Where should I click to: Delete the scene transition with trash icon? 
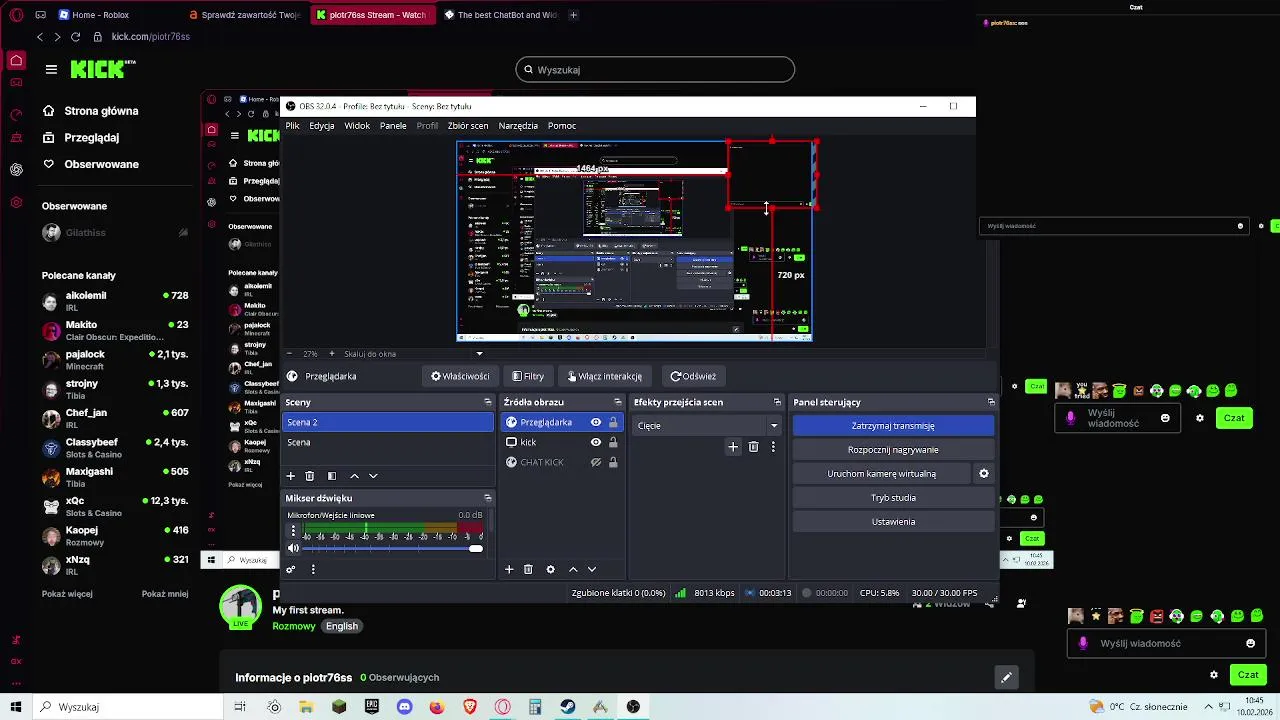tap(753, 447)
